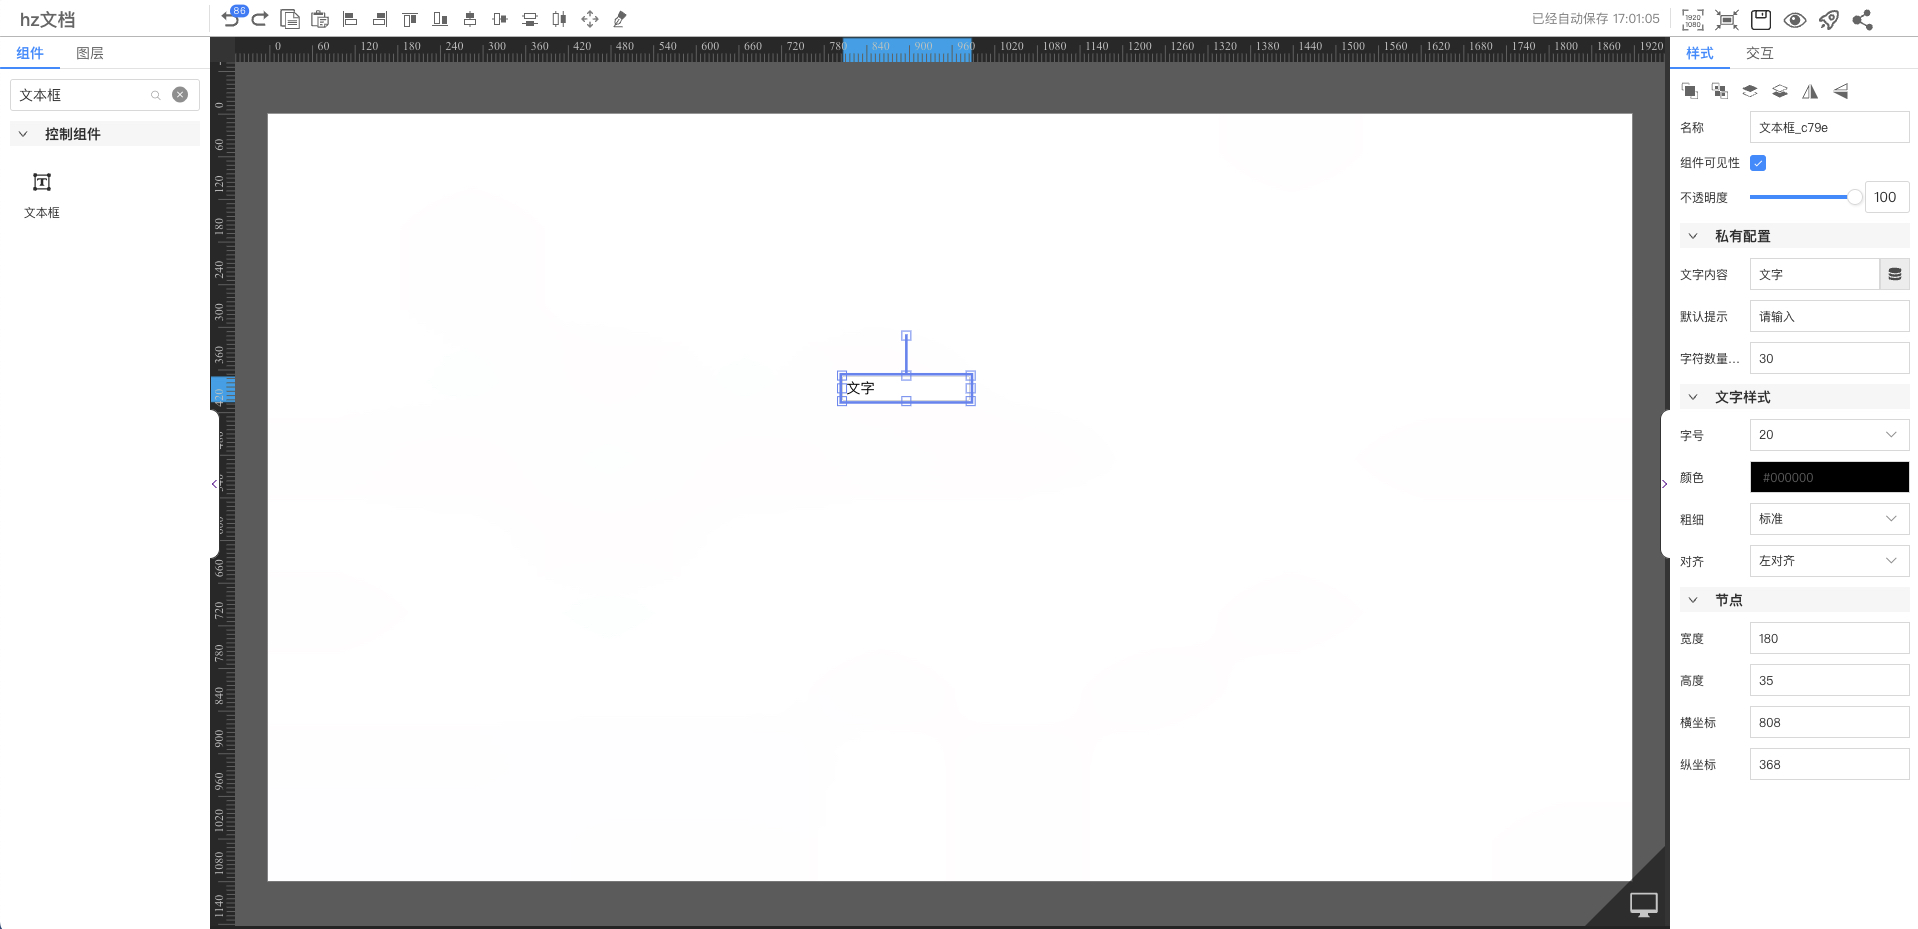
Task: Align selected components to the bottom
Action: tap(440, 19)
